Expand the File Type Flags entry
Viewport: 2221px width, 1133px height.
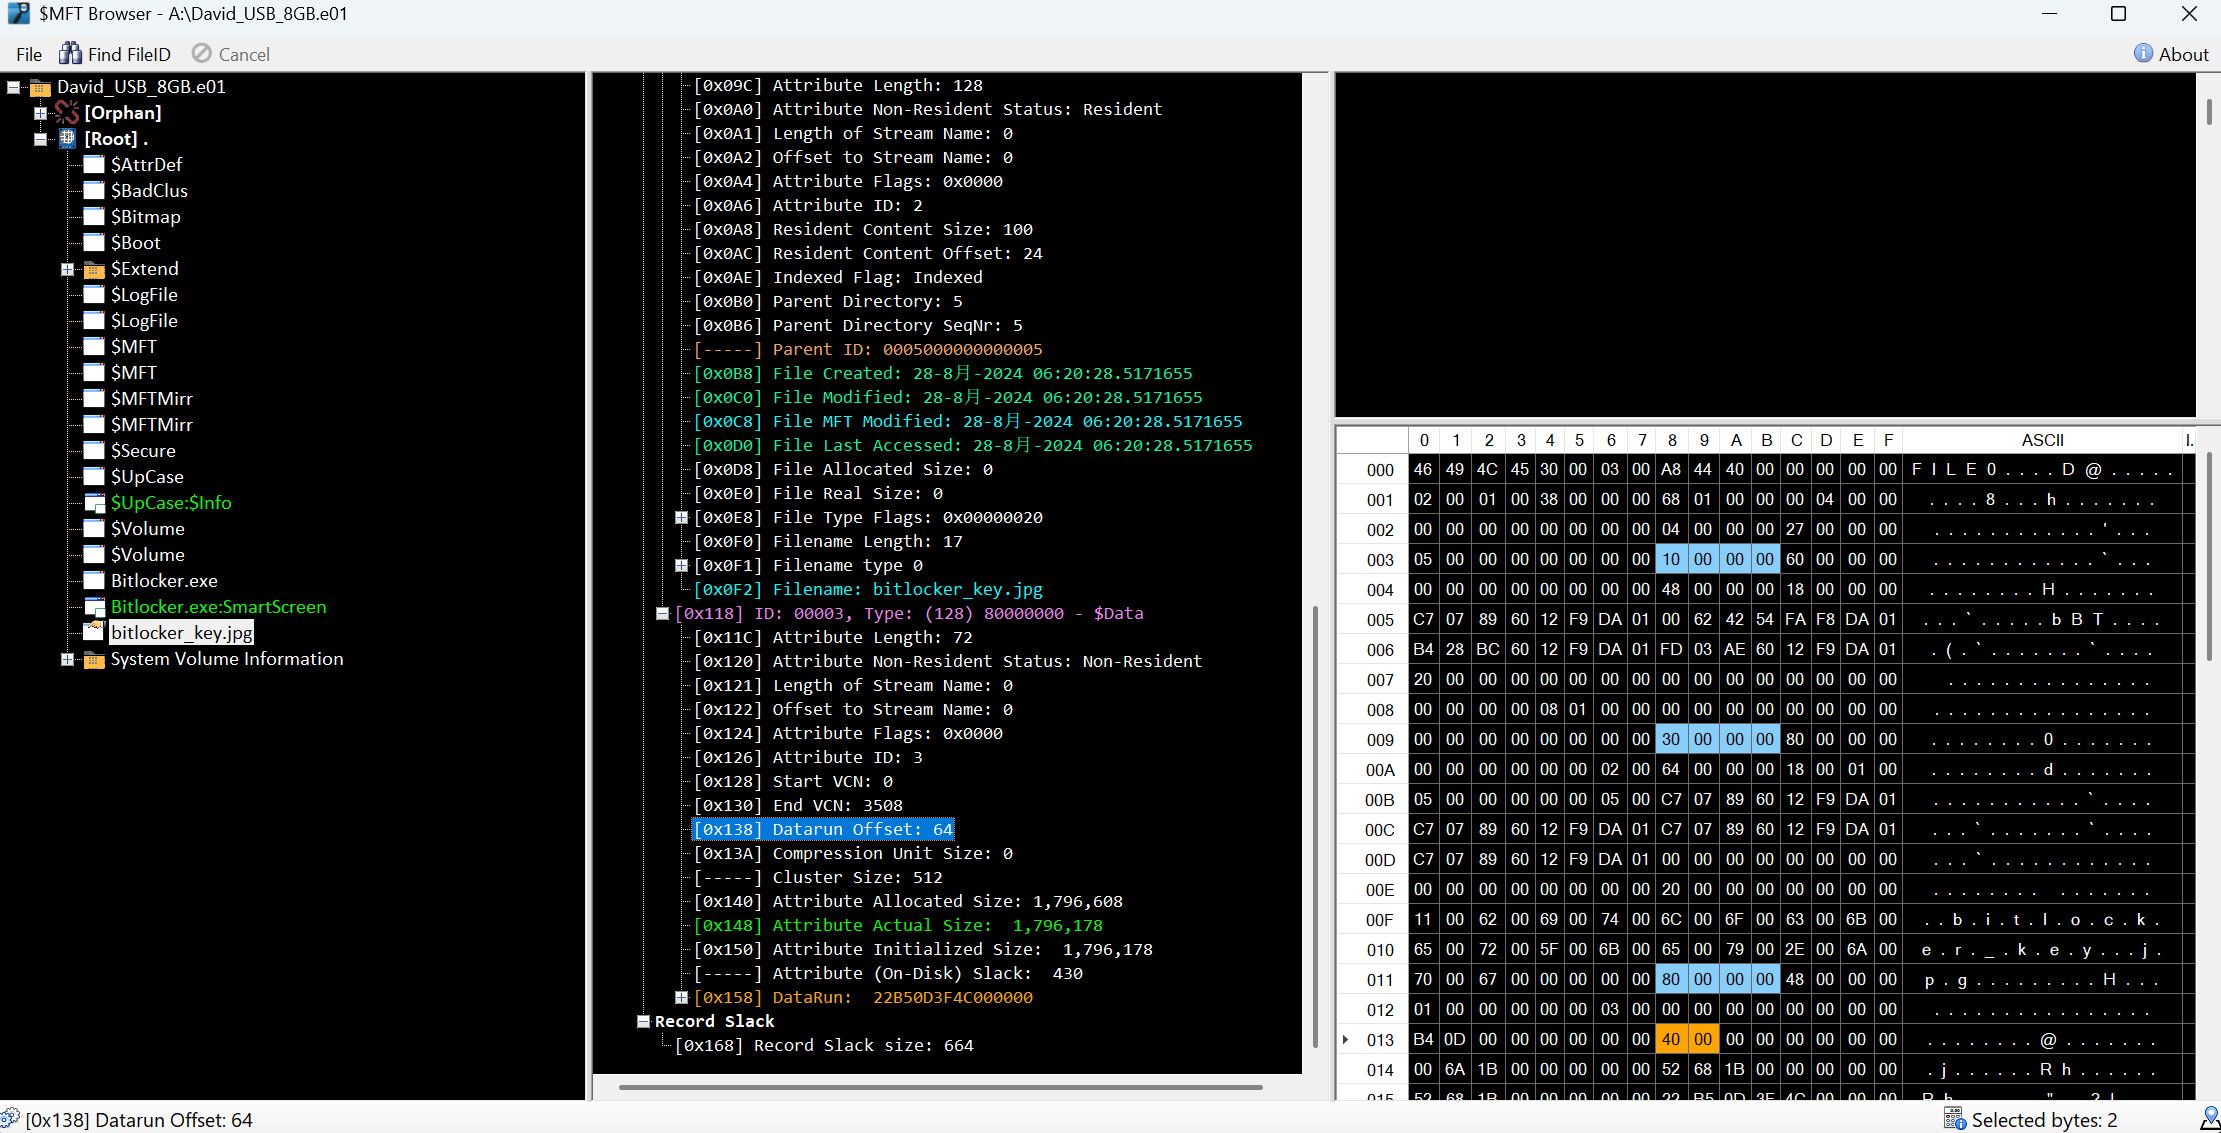coord(681,517)
